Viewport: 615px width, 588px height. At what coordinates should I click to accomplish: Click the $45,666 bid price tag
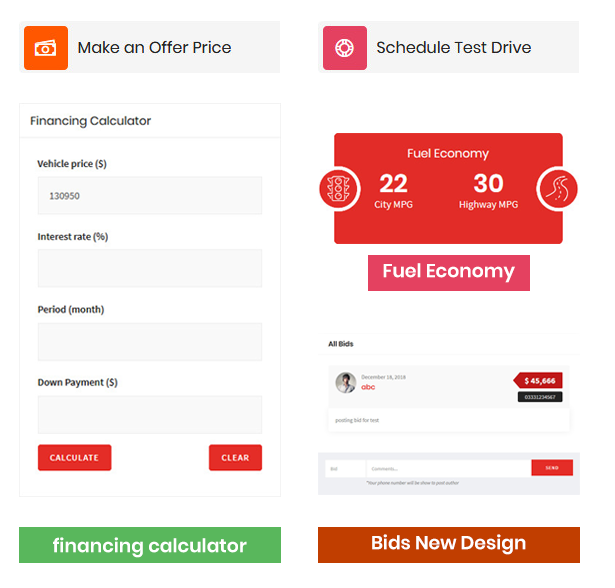coord(540,380)
